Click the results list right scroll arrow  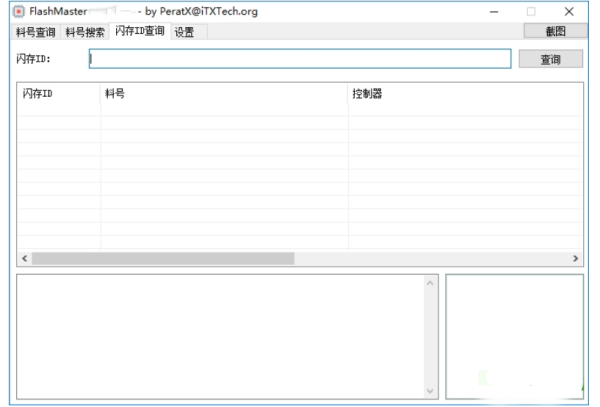click(x=576, y=258)
